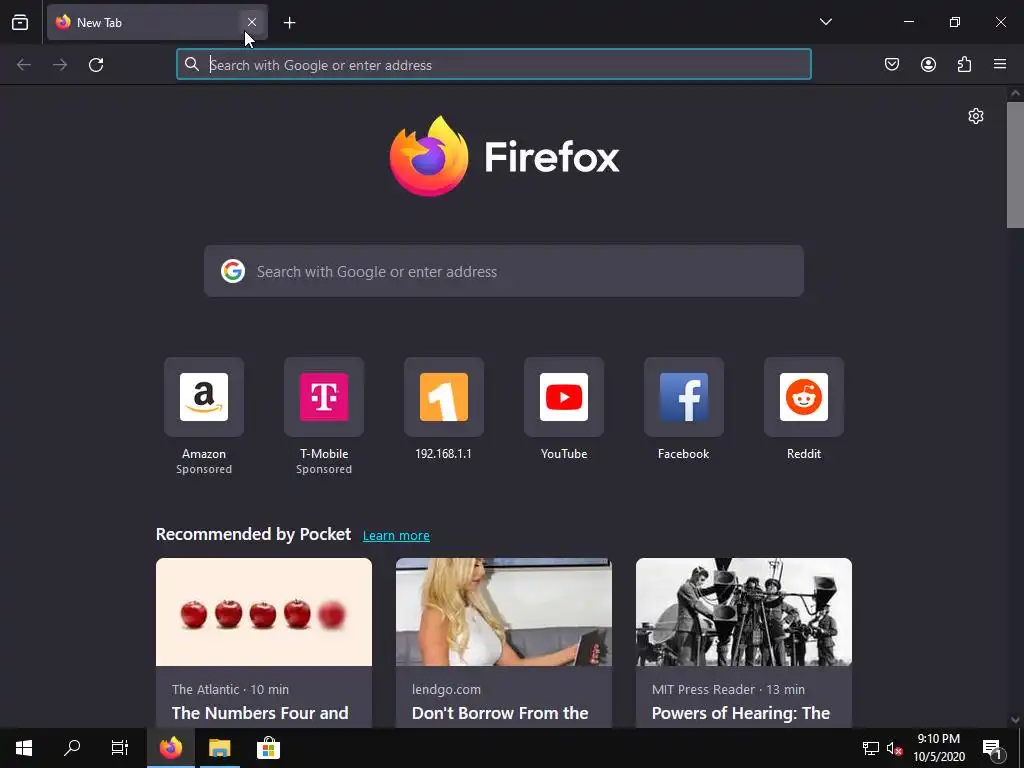Open Windows taskbar search
The width and height of the screenshot is (1024, 768).
(72, 748)
